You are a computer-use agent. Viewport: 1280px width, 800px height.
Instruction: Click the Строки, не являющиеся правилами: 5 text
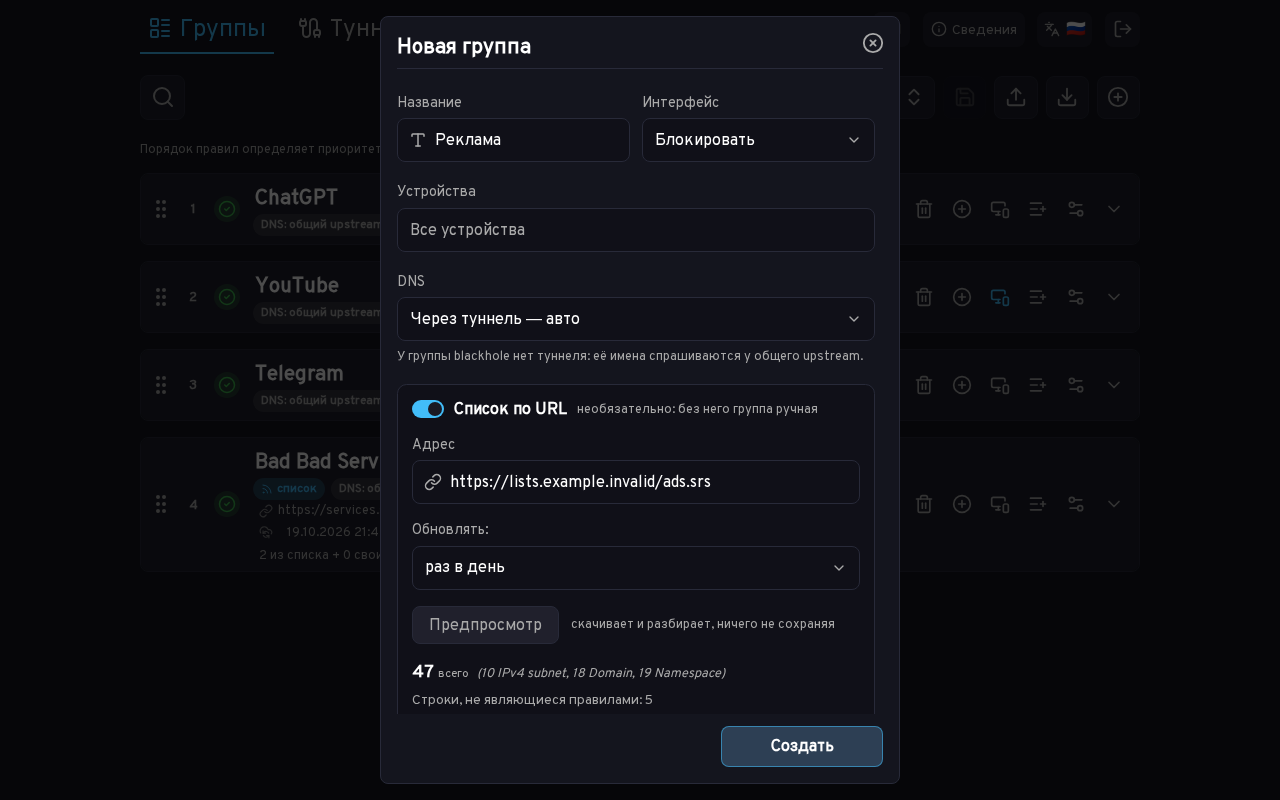click(532, 700)
